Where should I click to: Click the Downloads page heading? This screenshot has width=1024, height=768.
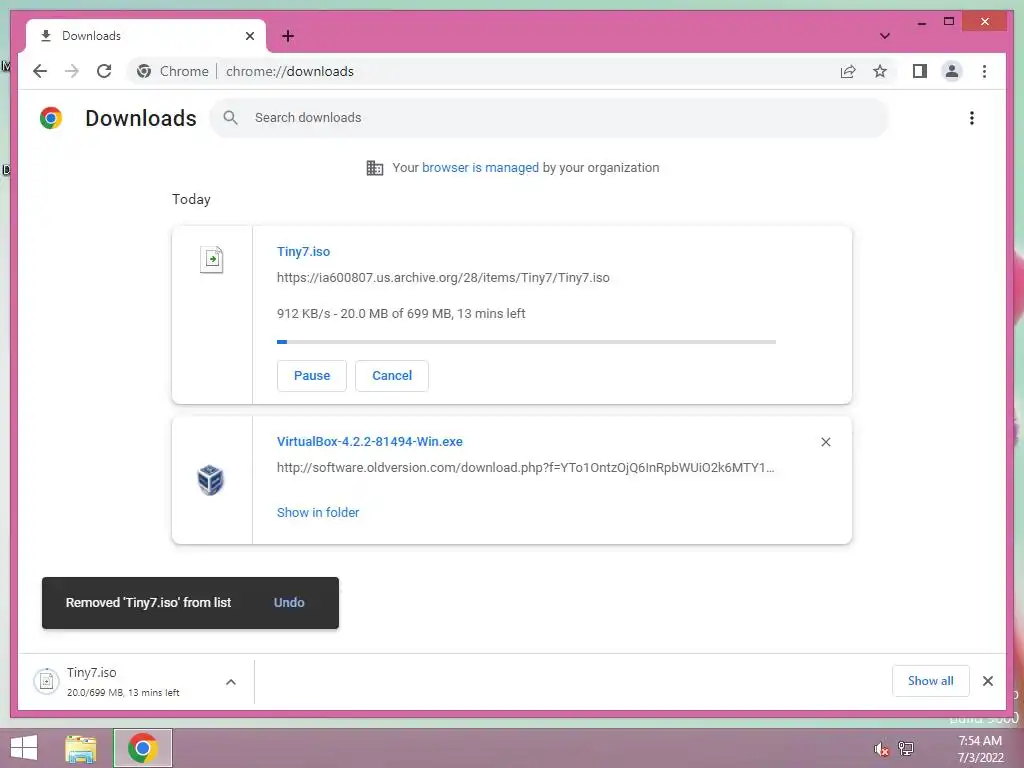140,118
